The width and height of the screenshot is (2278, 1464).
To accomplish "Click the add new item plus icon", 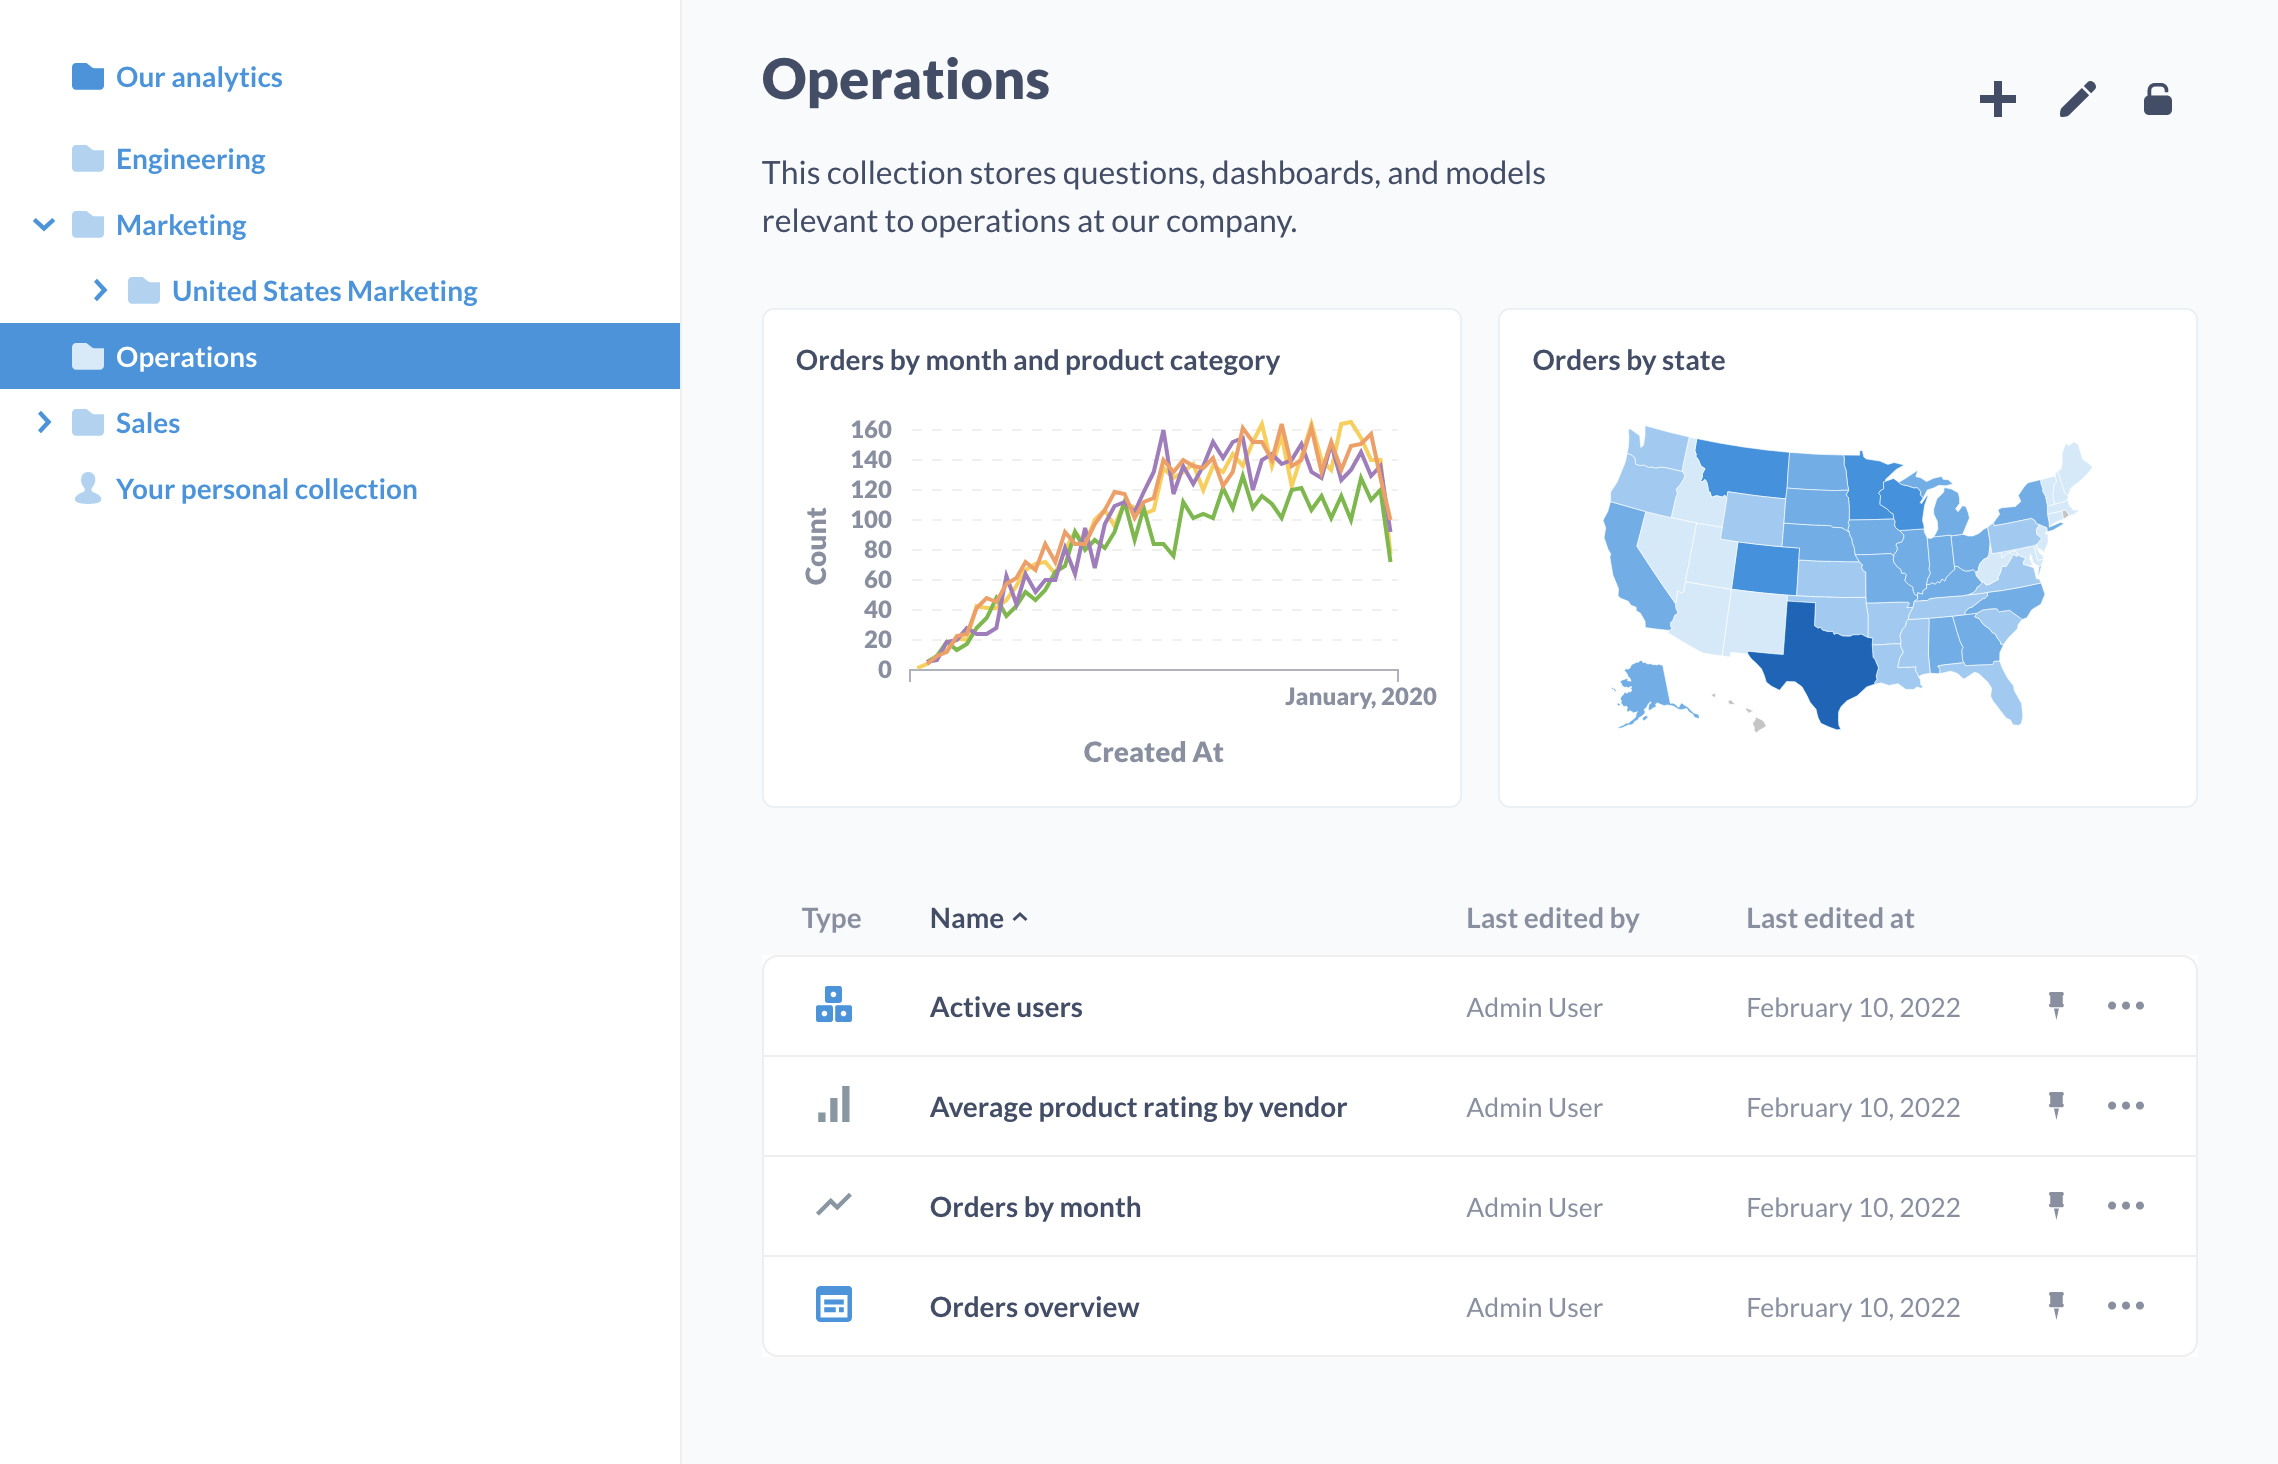I will tap(1992, 96).
